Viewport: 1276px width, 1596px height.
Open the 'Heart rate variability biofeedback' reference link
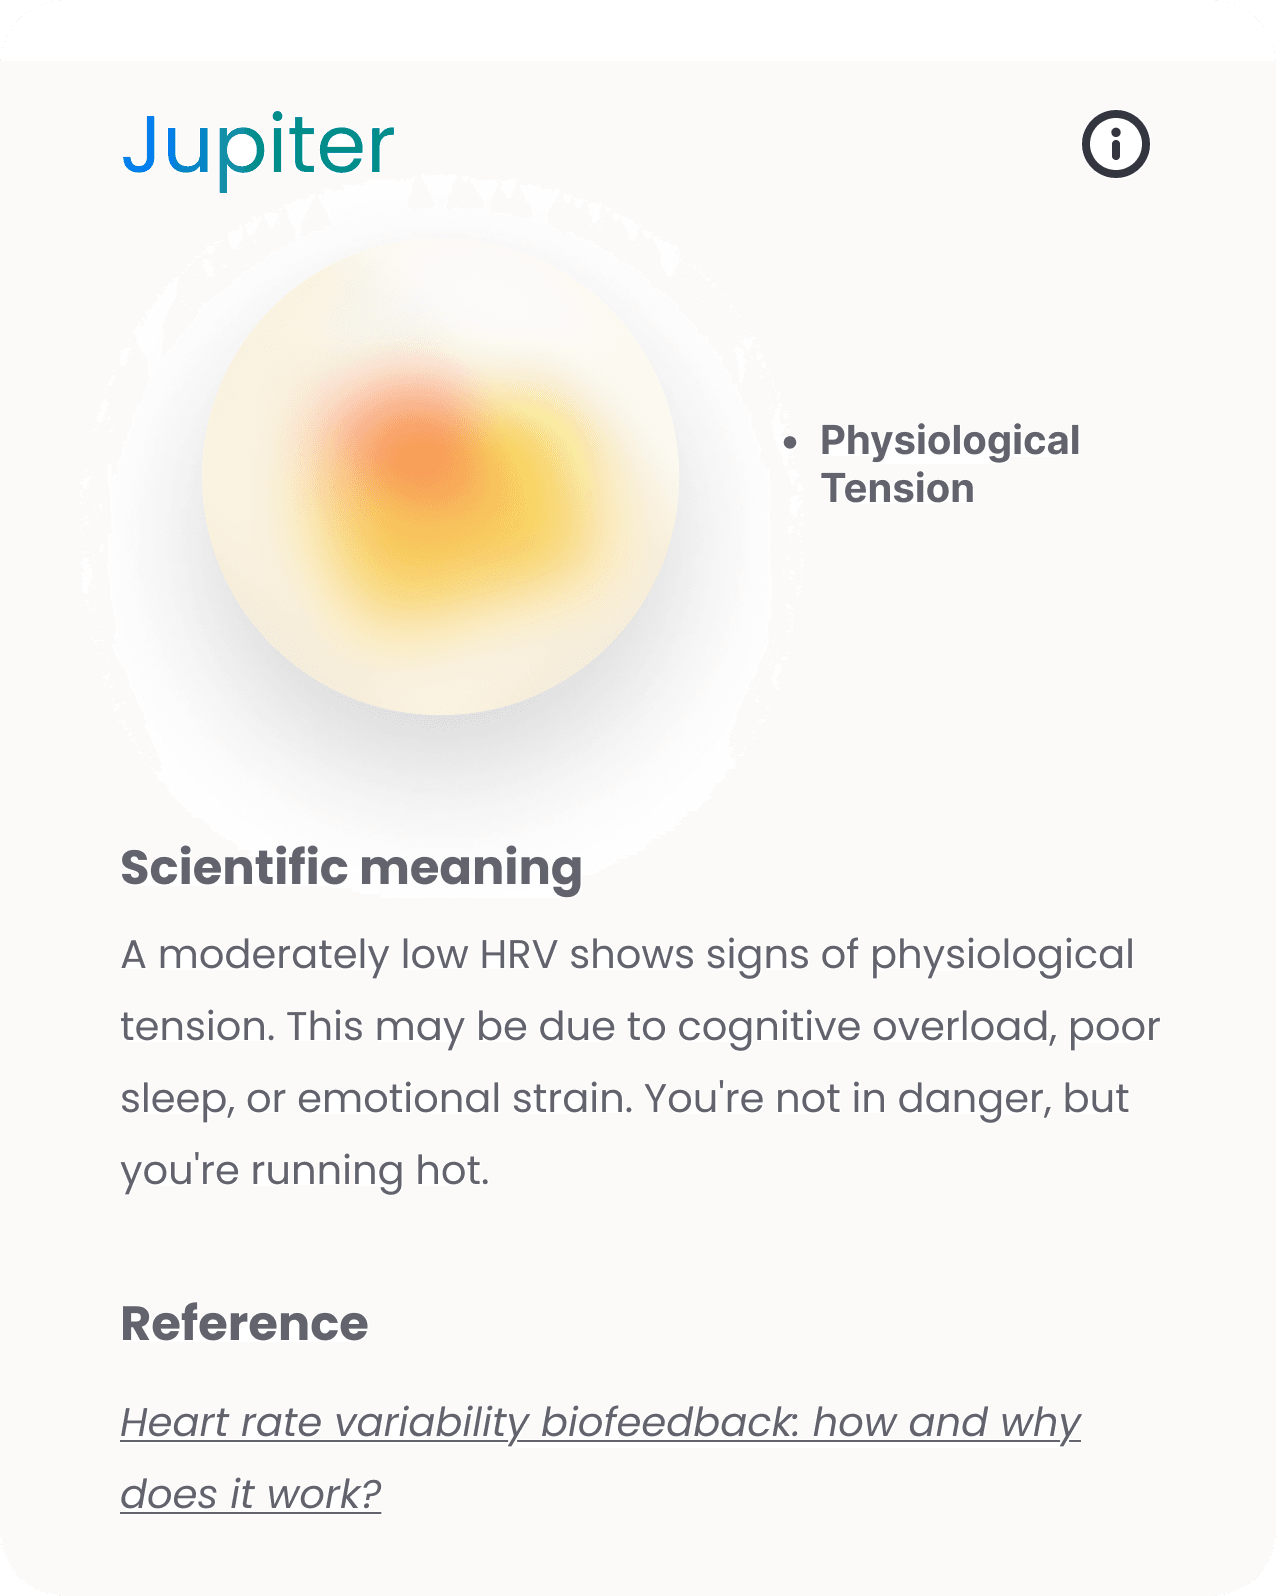[x=600, y=1420]
